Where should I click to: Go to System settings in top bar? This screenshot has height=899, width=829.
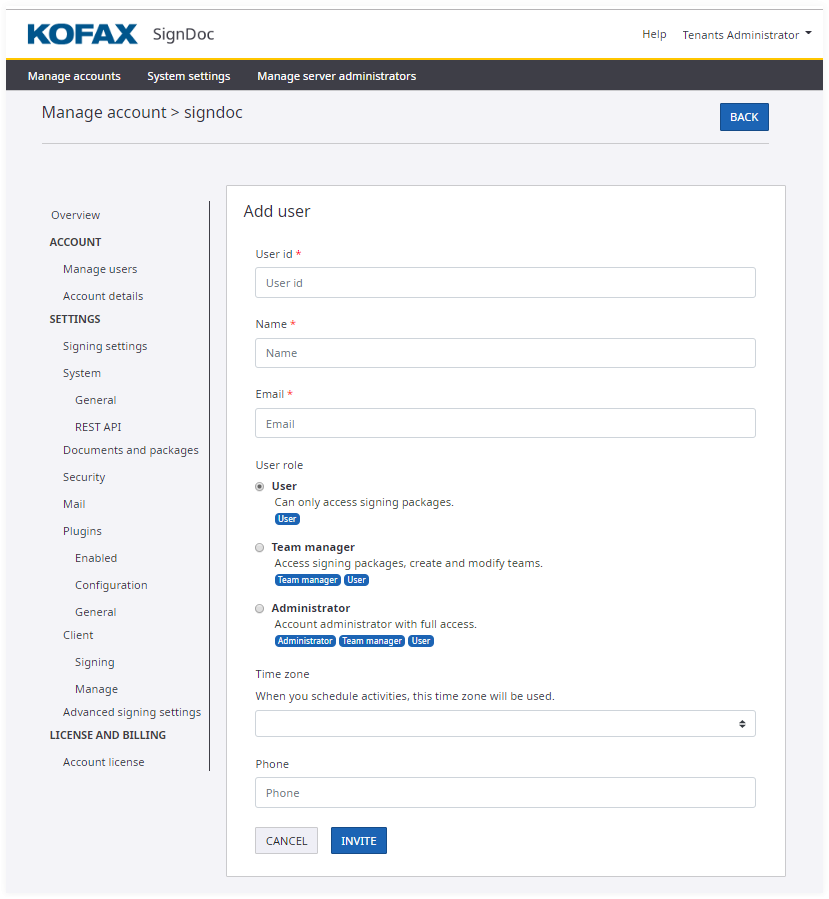pyautogui.click(x=188, y=76)
